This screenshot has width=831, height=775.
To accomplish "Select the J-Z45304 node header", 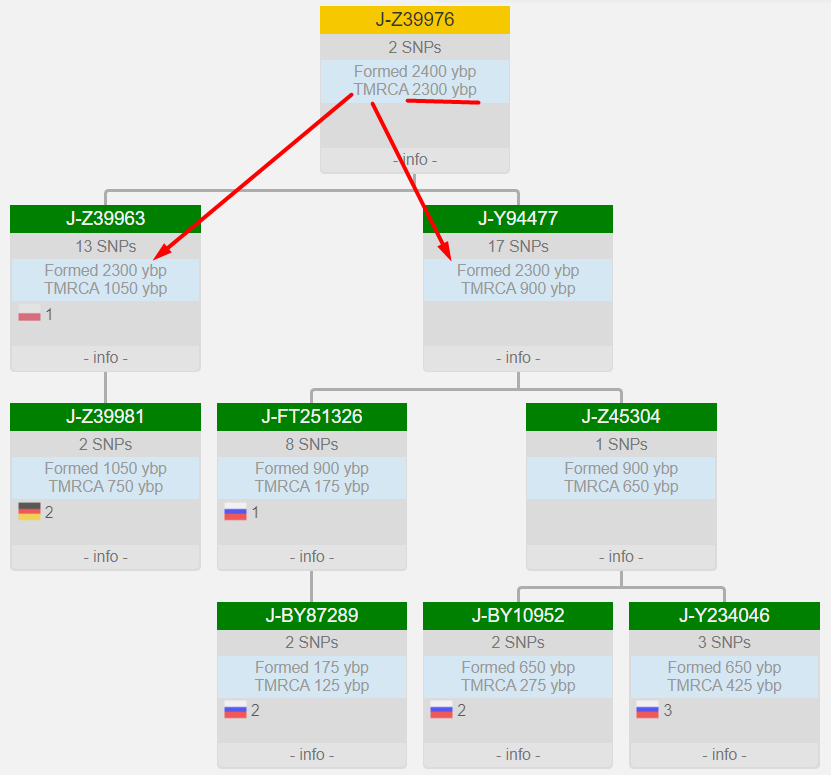I will (x=621, y=417).
